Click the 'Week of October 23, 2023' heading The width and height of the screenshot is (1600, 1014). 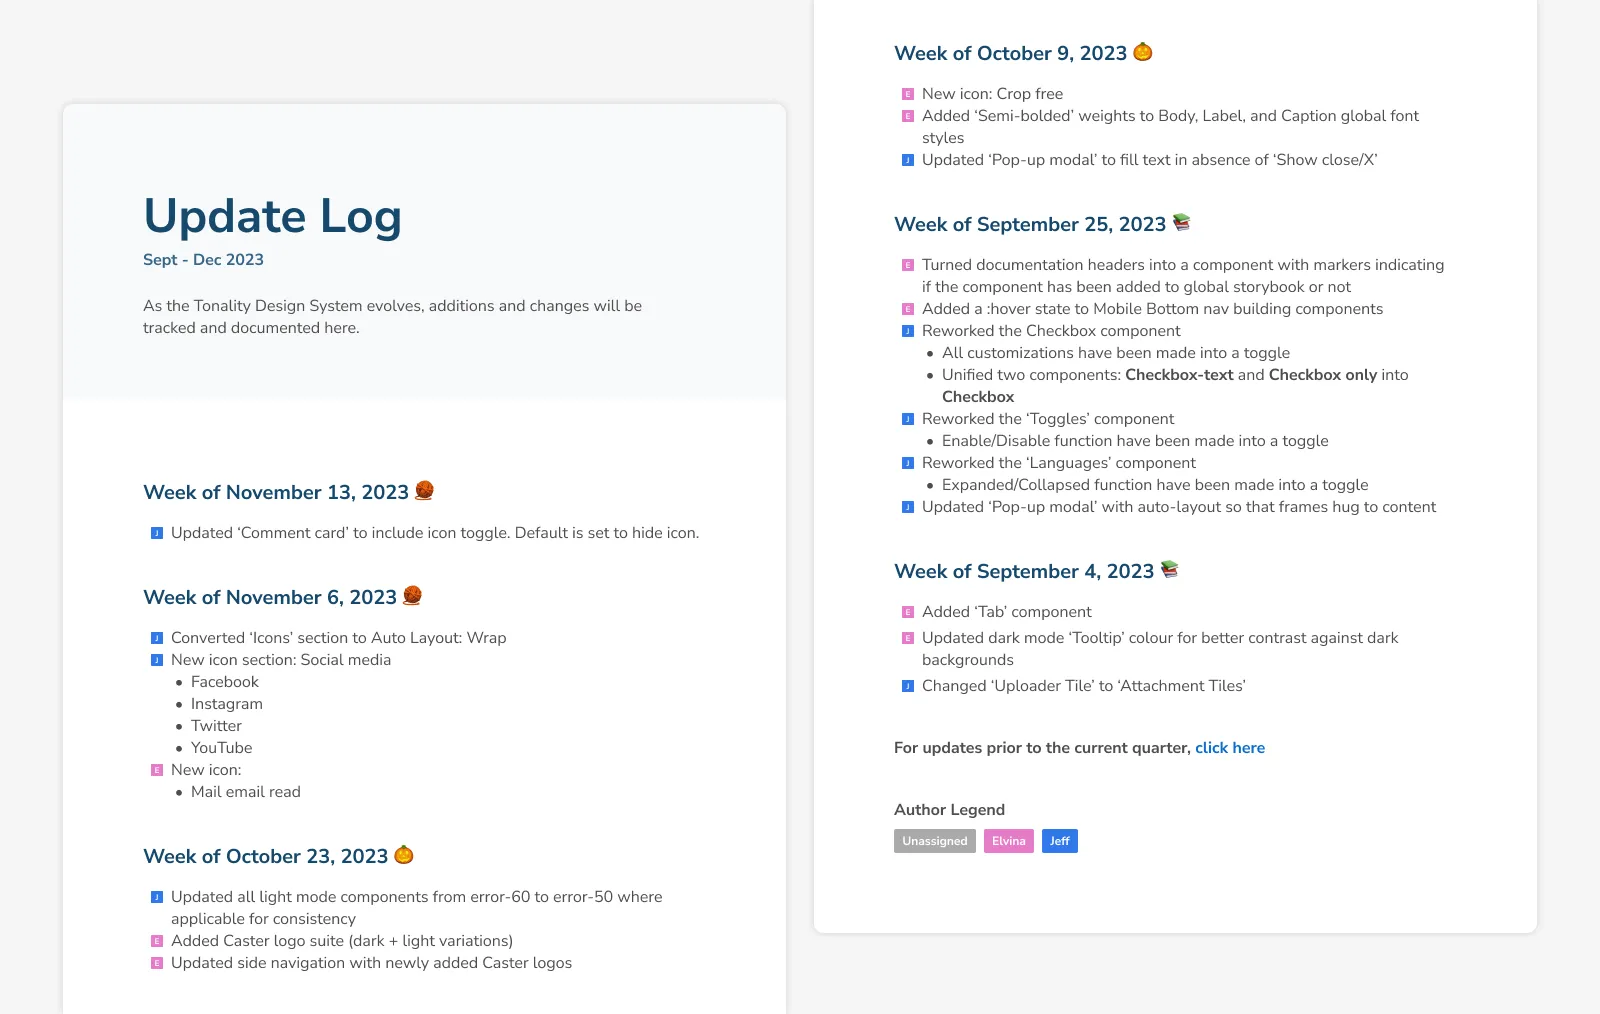pyautogui.click(x=266, y=856)
